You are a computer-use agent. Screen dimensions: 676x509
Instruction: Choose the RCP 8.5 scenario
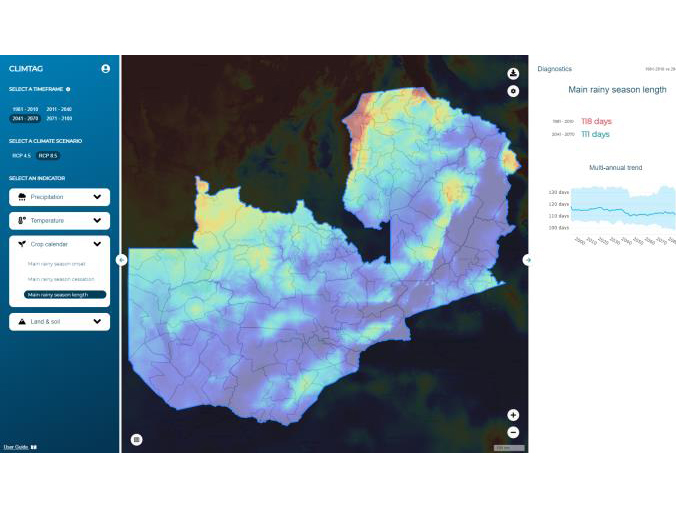point(48,156)
